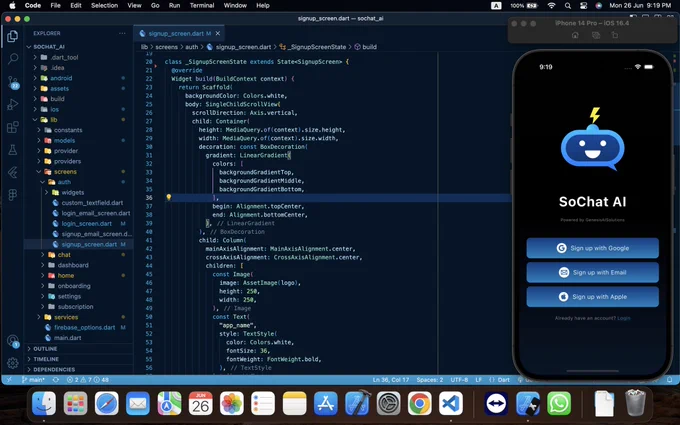Click _SignupScreenState in breadcrumb

pos(317,47)
